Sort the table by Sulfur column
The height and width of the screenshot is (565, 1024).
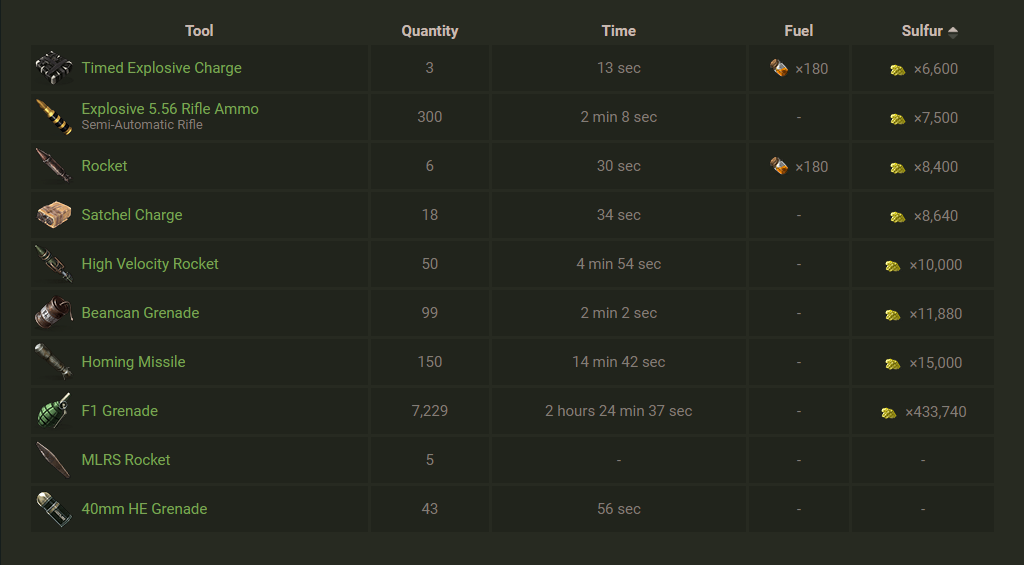[921, 31]
